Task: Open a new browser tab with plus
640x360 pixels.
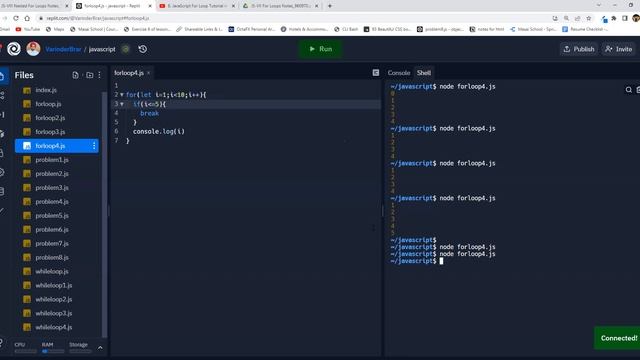Action: (x=329, y=6)
